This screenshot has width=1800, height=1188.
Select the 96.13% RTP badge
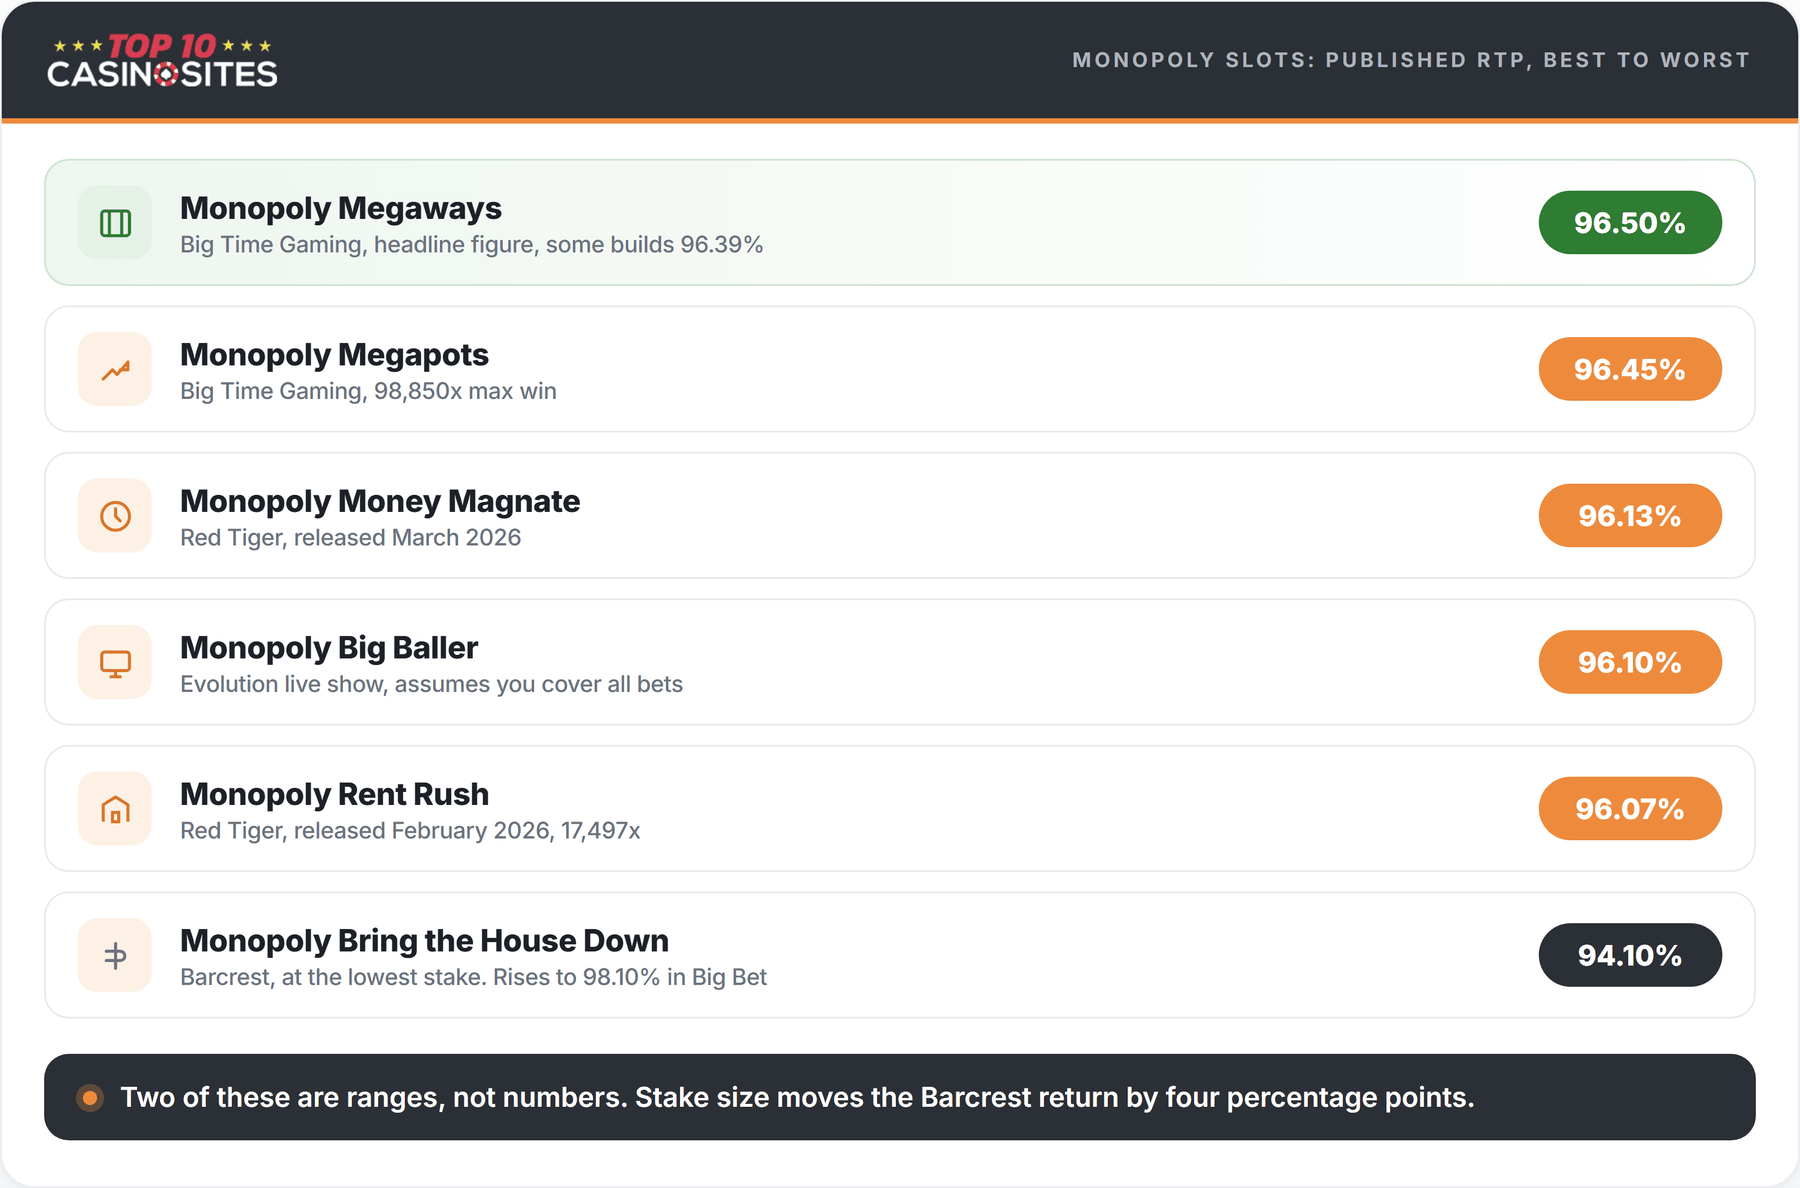pyautogui.click(x=1630, y=516)
